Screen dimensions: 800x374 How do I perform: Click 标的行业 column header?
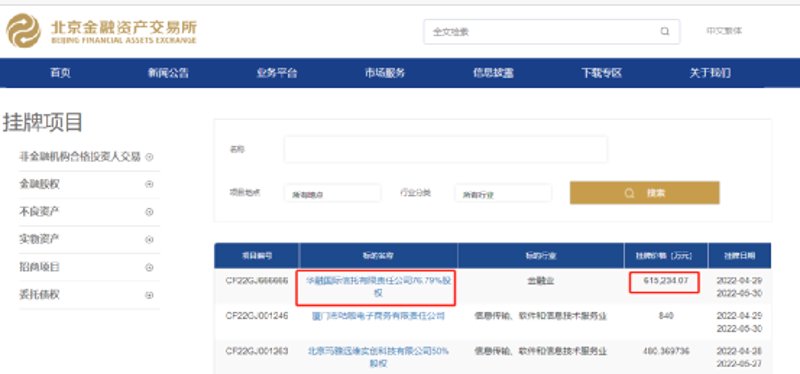541,256
